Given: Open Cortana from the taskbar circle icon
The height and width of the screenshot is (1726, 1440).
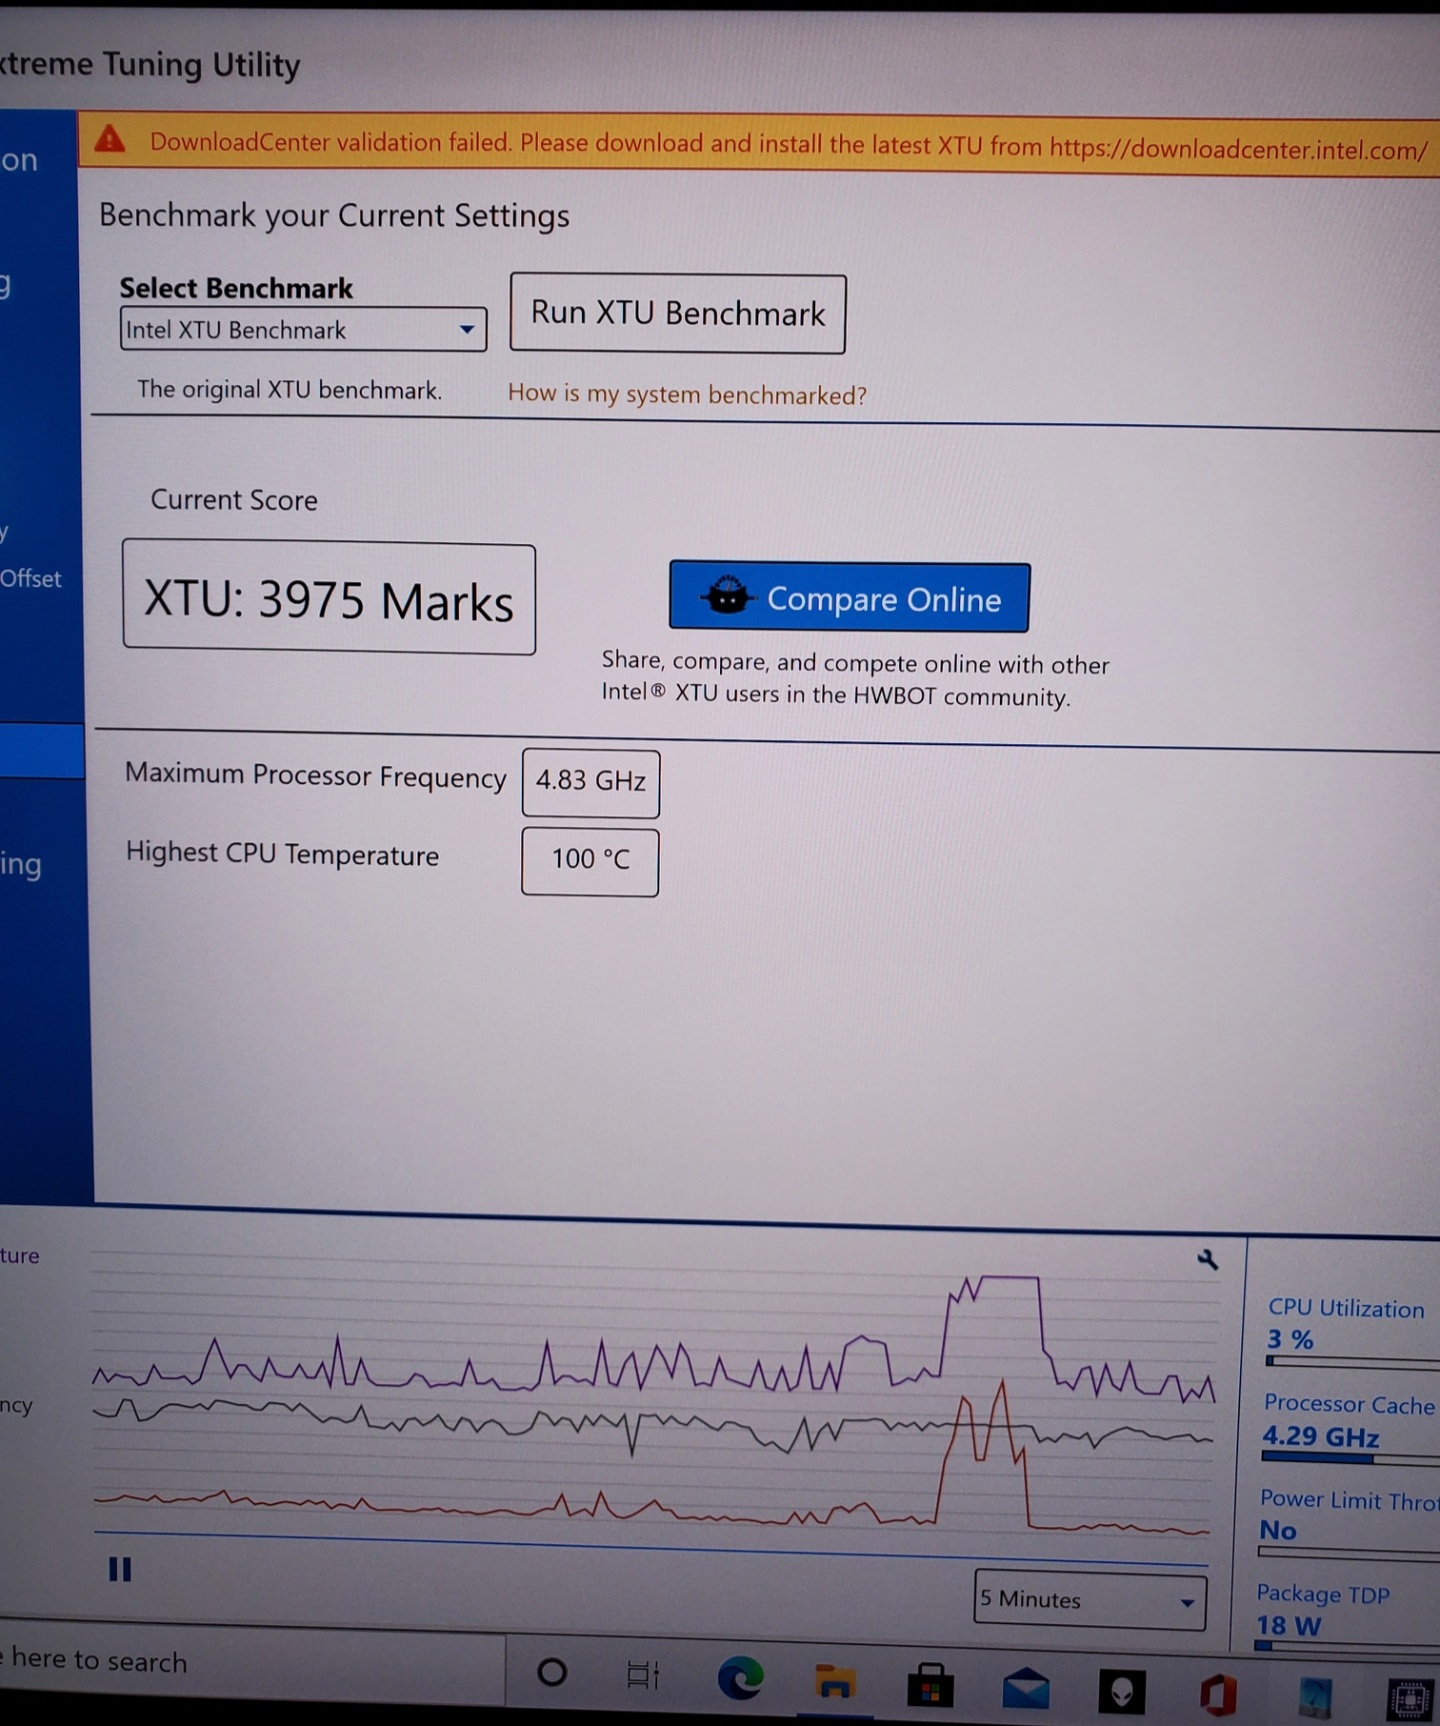Looking at the screenshot, I should pos(552,1672).
